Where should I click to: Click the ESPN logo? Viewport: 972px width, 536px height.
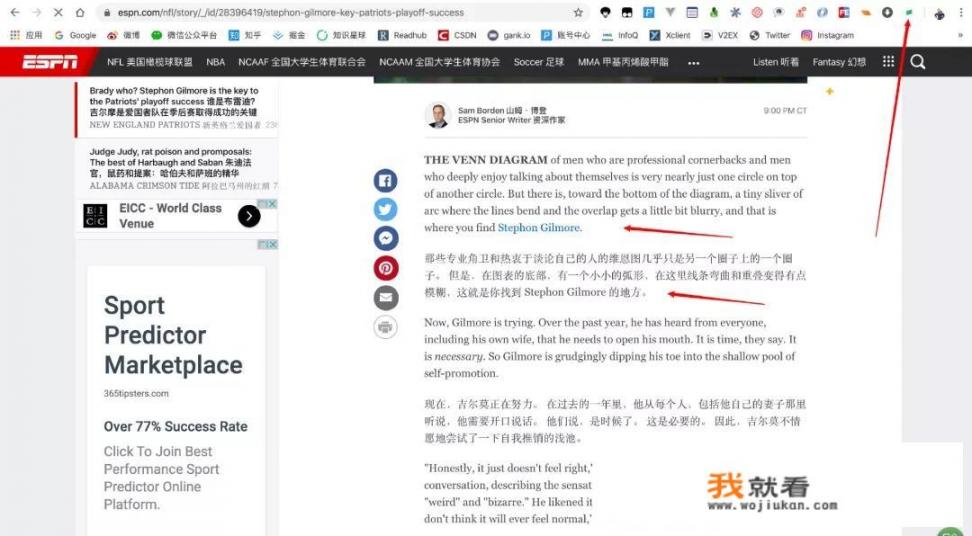[x=50, y=62]
